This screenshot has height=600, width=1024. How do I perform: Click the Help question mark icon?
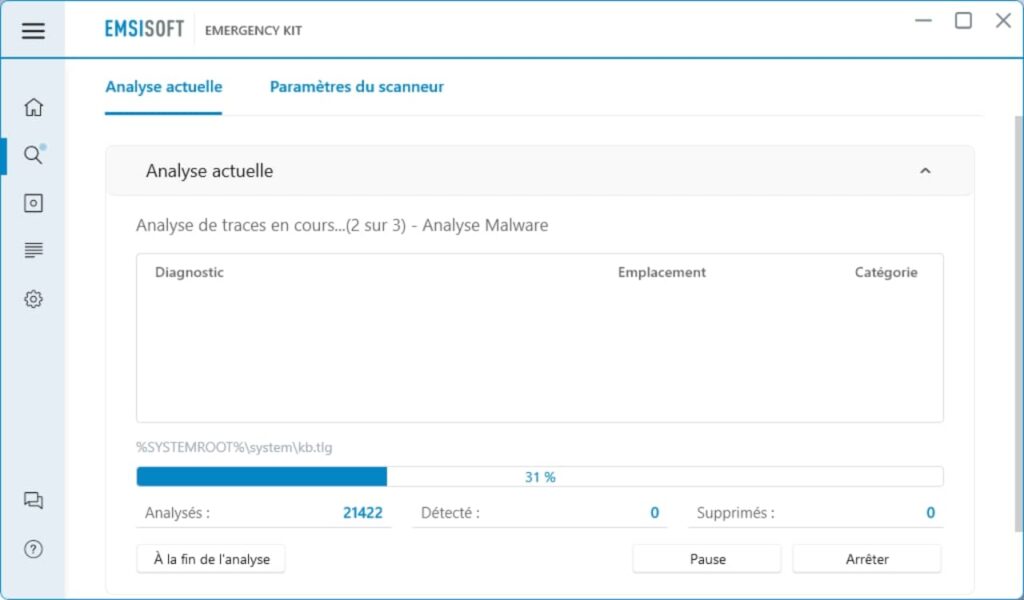click(33, 549)
